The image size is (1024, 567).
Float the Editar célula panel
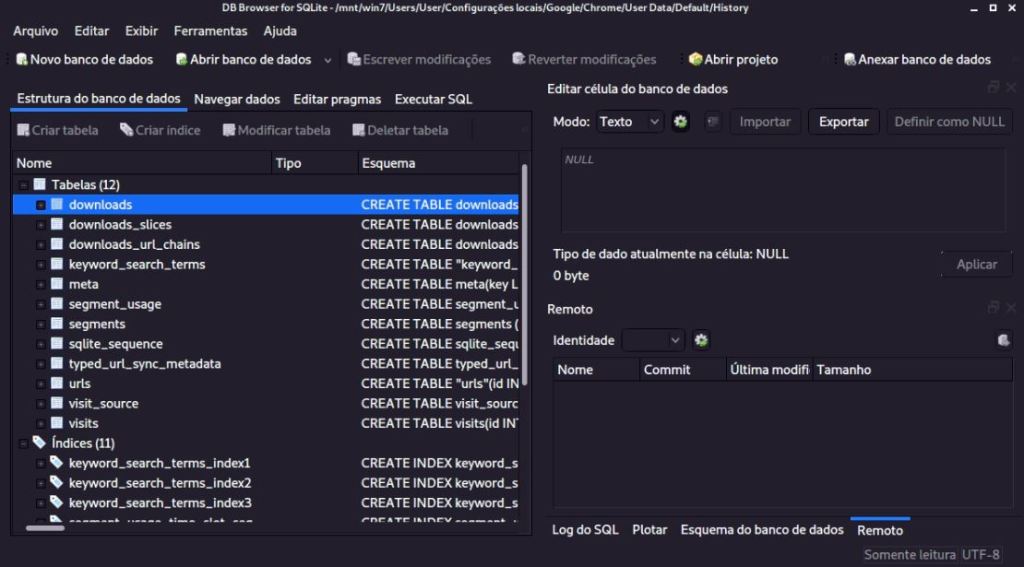(993, 88)
